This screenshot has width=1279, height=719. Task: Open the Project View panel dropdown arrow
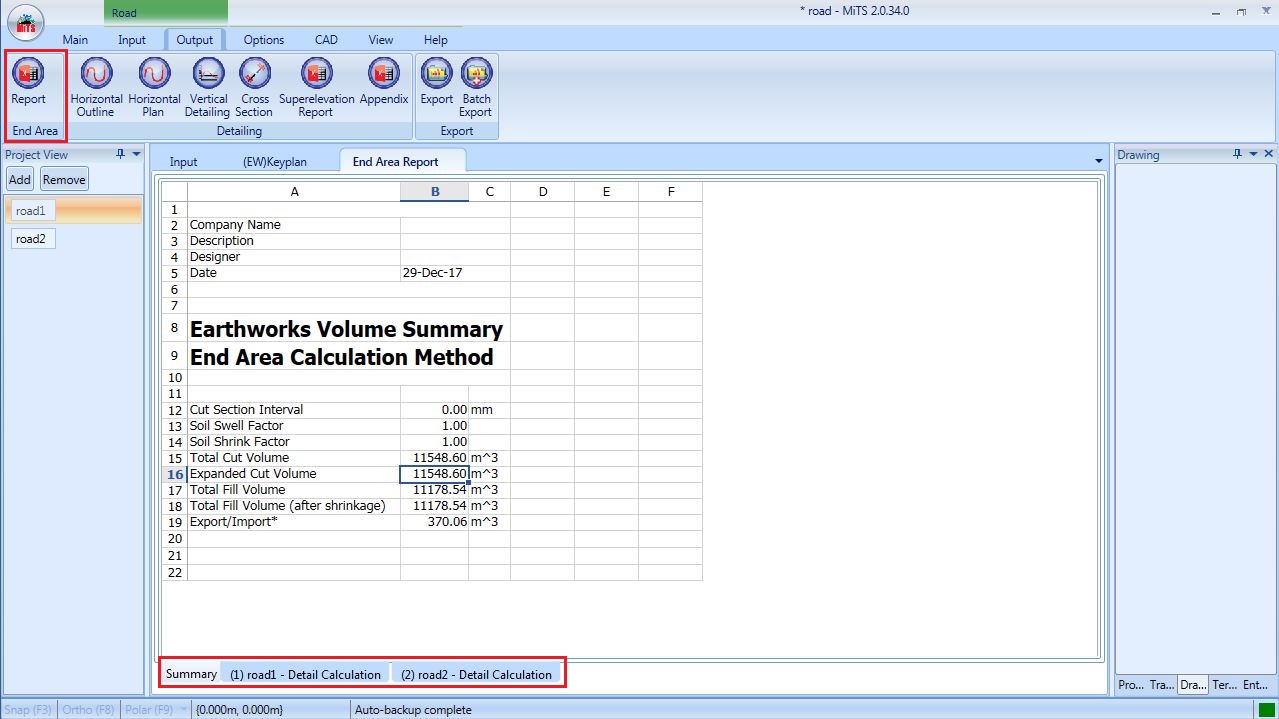[136, 154]
